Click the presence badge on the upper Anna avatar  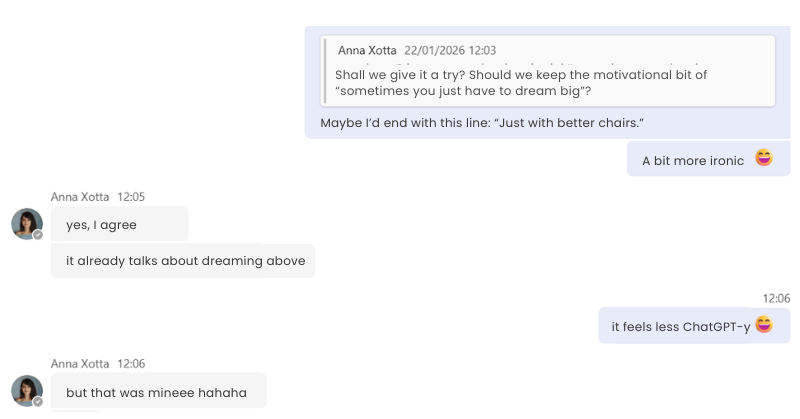[38, 235]
